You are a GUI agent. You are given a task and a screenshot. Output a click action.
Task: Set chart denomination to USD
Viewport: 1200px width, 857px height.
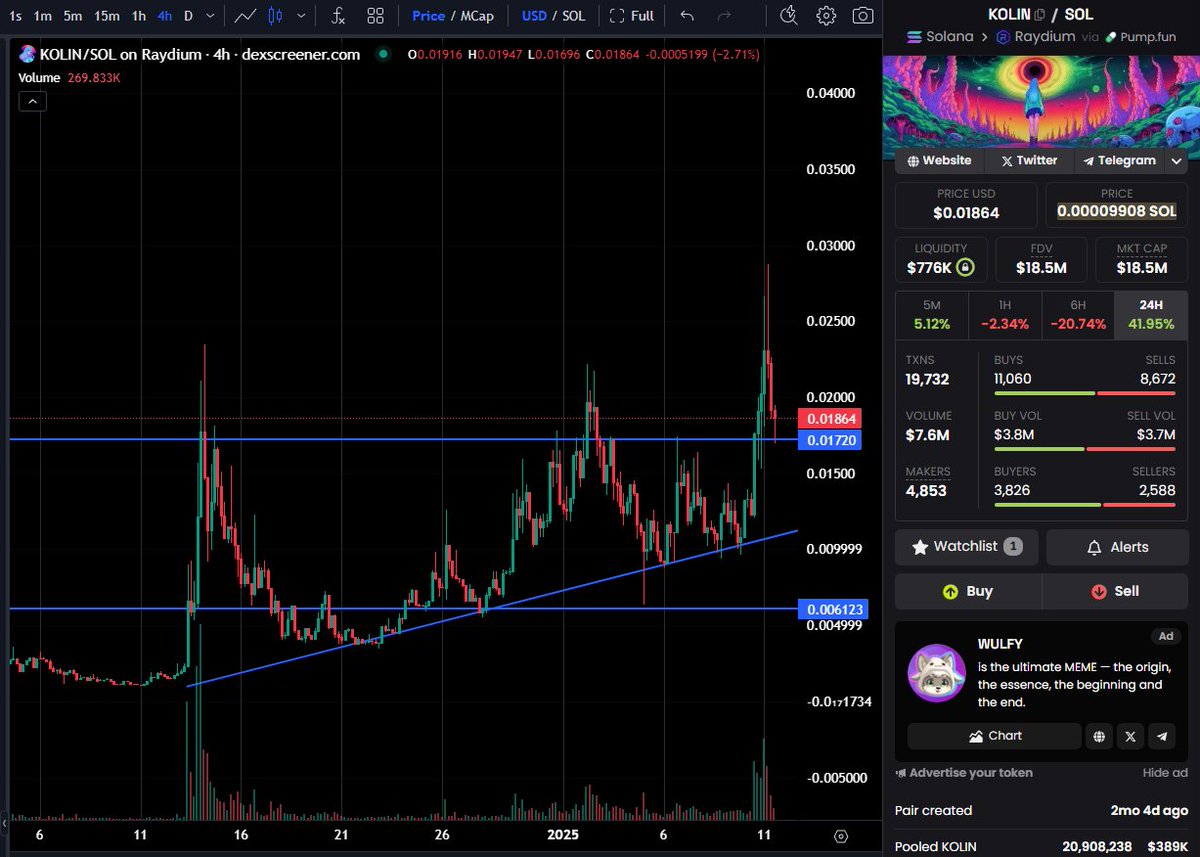pos(534,16)
